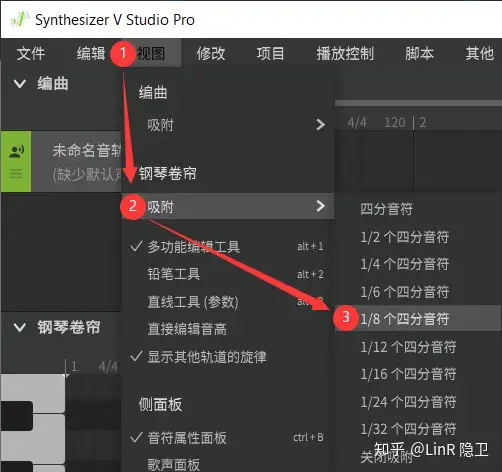This screenshot has width=502, height=472.
Task: Choose 四分音符 snap option
Action: coord(418,209)
